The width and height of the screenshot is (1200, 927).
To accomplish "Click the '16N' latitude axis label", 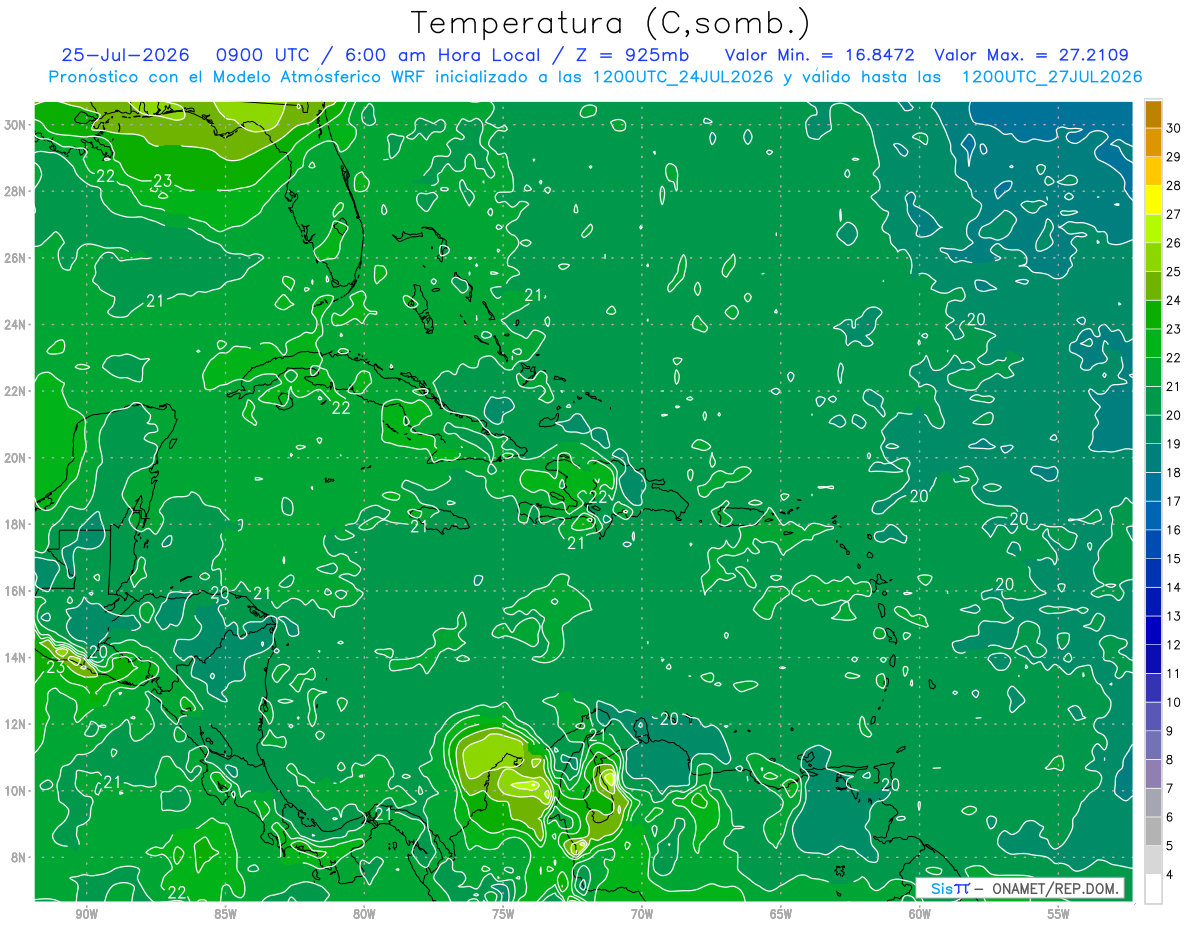I will click(15, 591).
